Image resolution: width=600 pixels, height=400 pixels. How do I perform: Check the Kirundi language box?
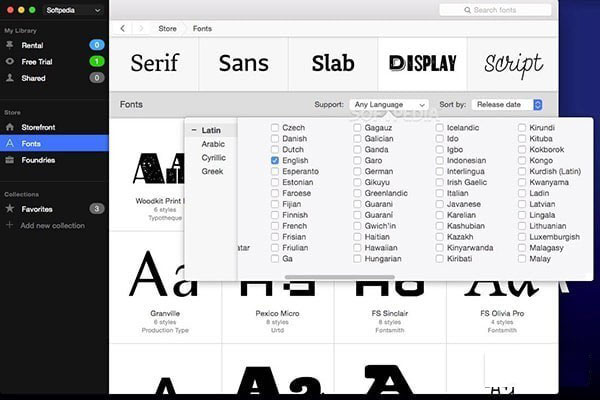tap(522, 127)
